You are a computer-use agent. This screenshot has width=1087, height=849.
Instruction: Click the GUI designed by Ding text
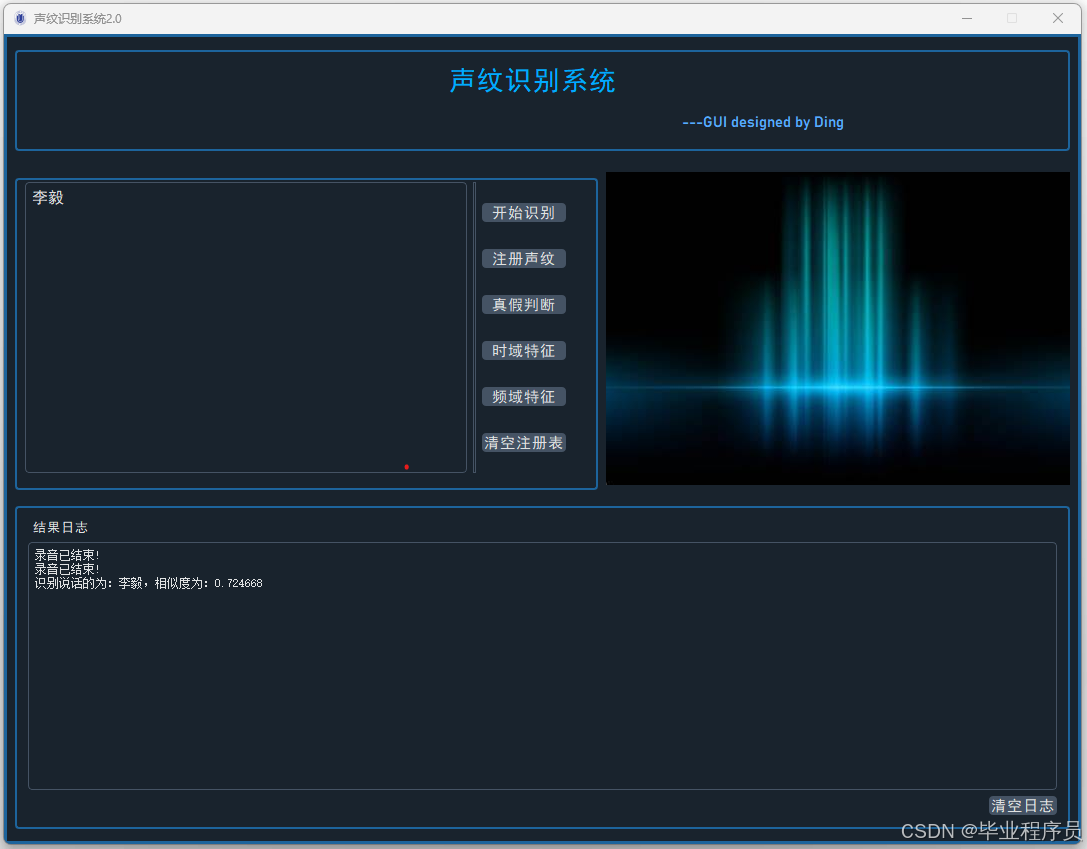763,123
